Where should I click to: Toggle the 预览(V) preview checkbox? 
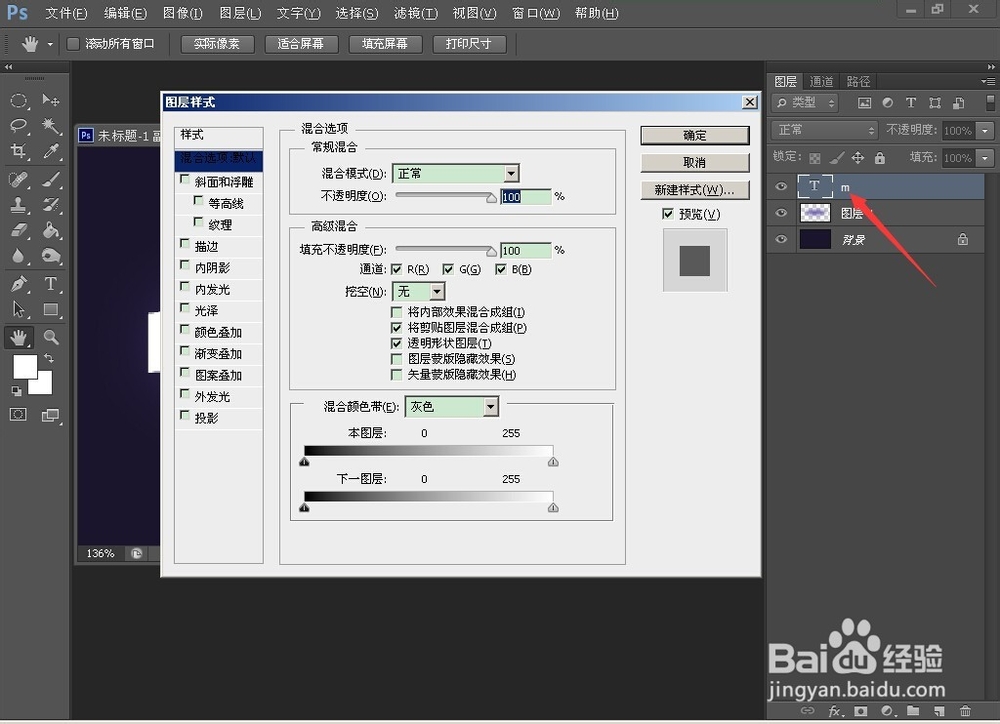668,214
